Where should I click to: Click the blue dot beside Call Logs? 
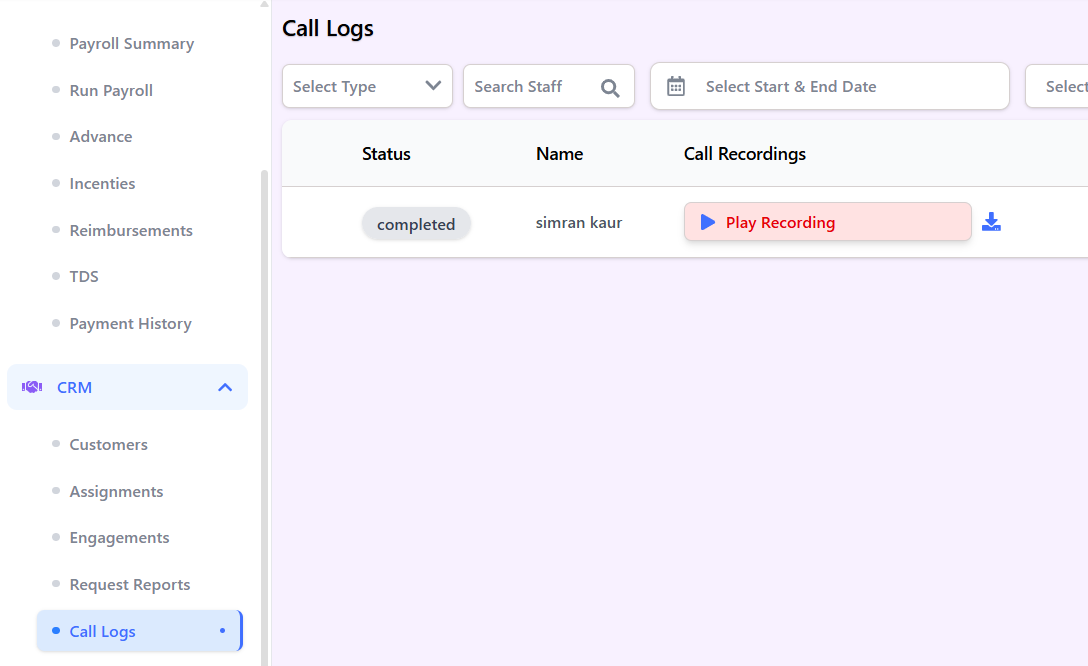pyautogui.click(x=224, y=631)
